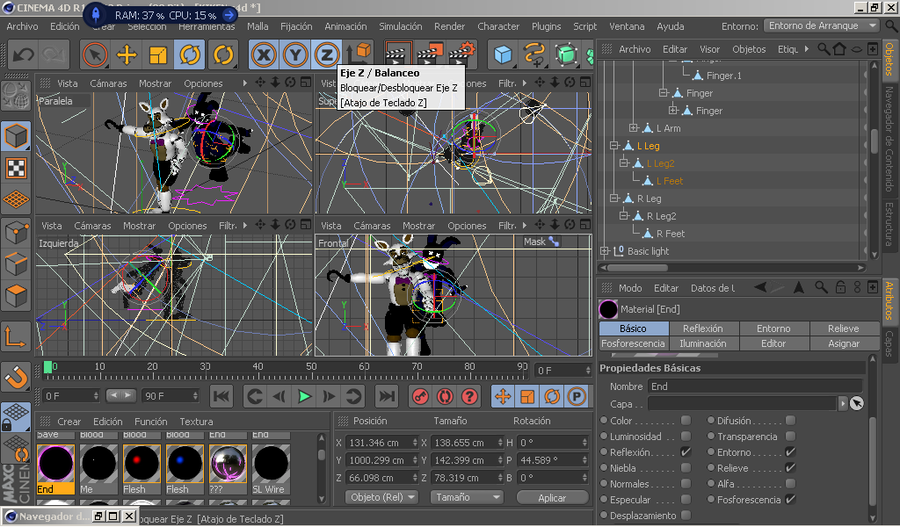Open the Plugins menu
The width and height of the screenshot is (900, 527).
coord(546,26)
